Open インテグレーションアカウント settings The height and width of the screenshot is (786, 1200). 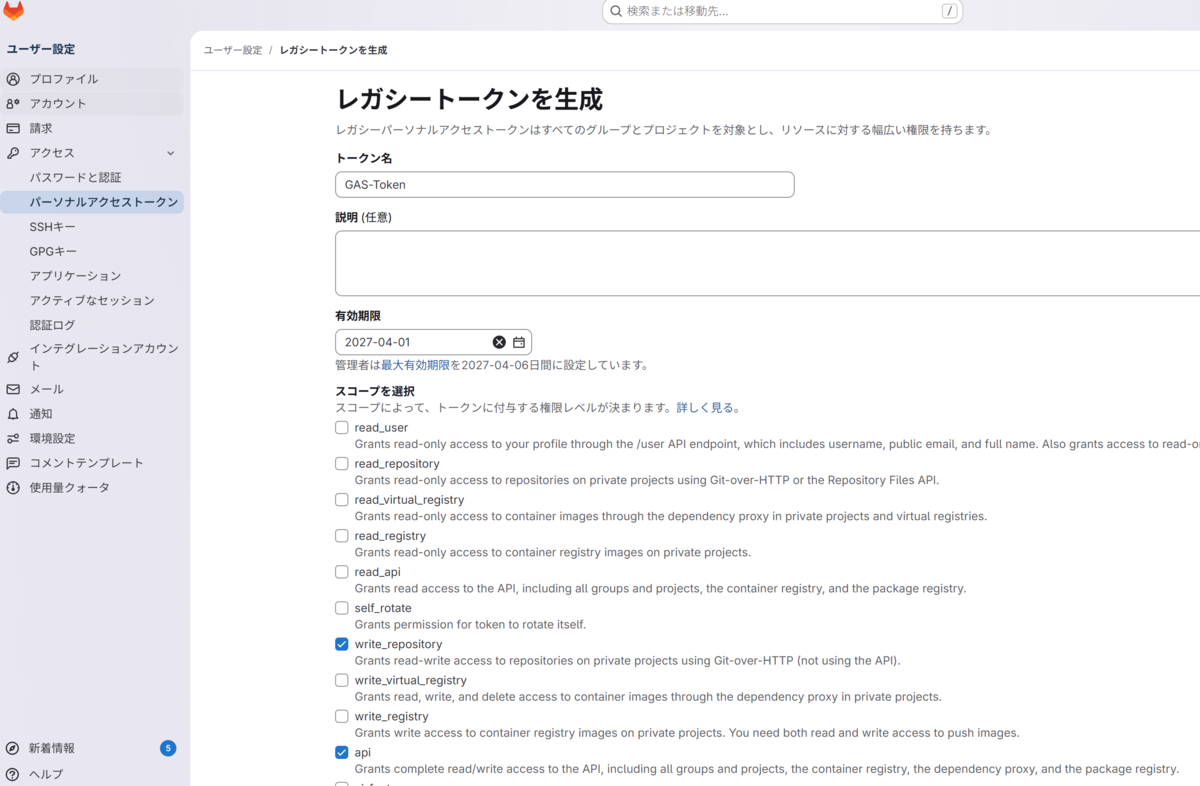click(92, 357)
